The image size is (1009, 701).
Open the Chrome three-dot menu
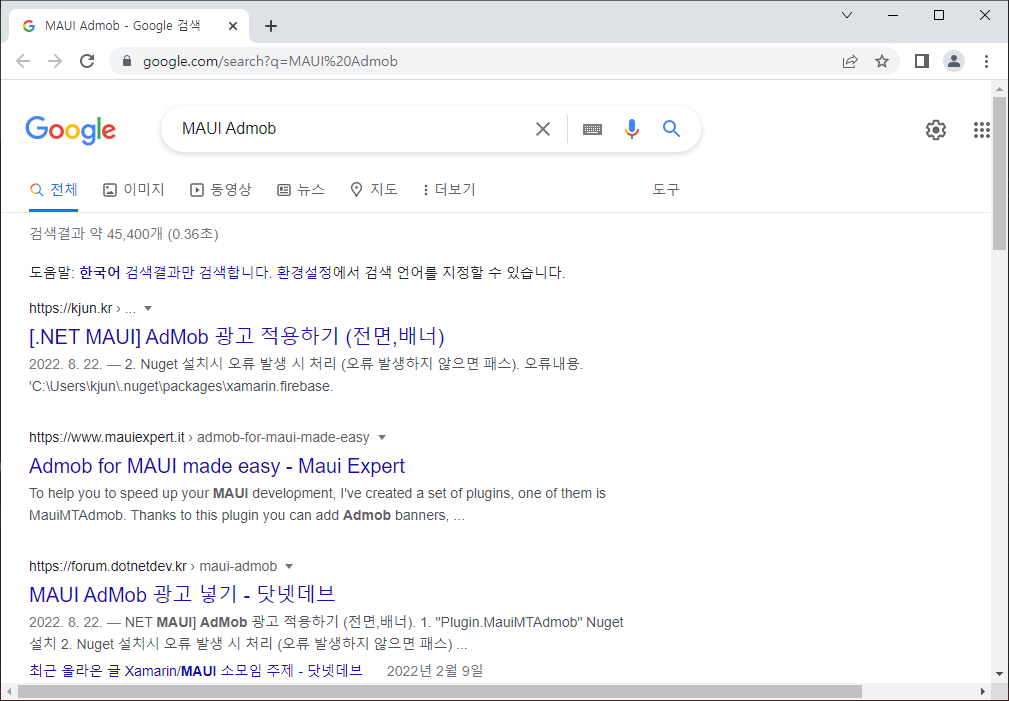[987, 61]
